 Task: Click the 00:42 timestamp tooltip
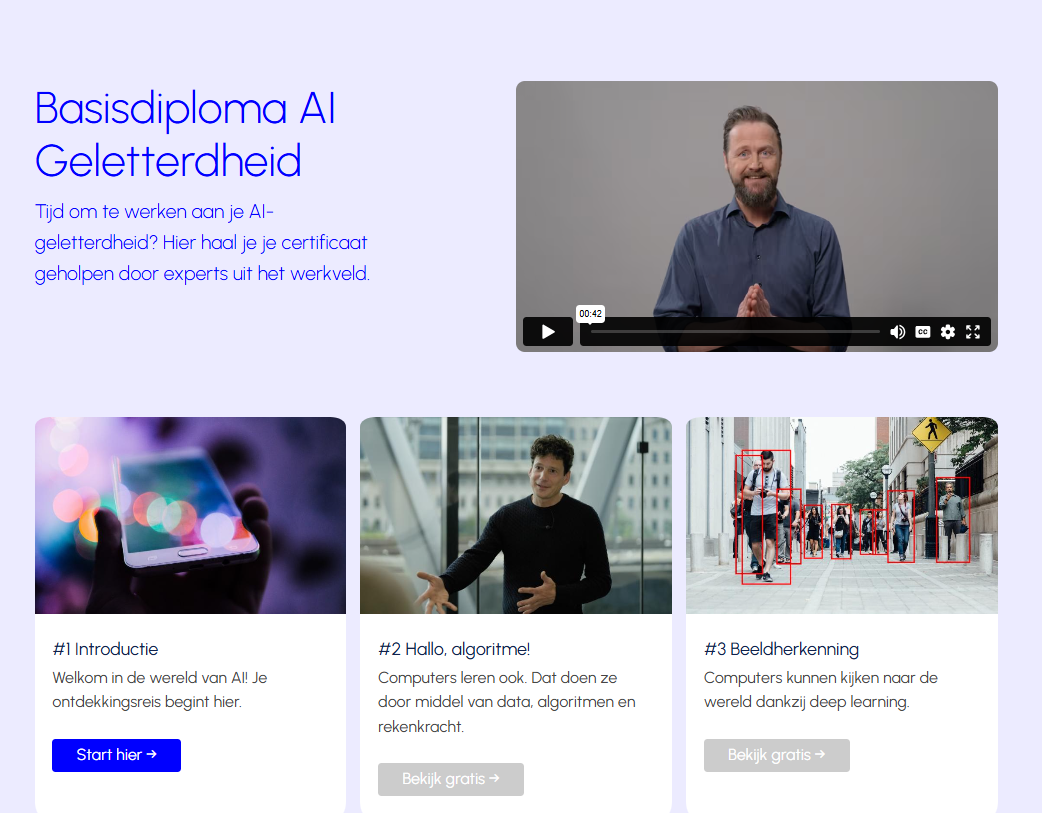click(590, 314)
